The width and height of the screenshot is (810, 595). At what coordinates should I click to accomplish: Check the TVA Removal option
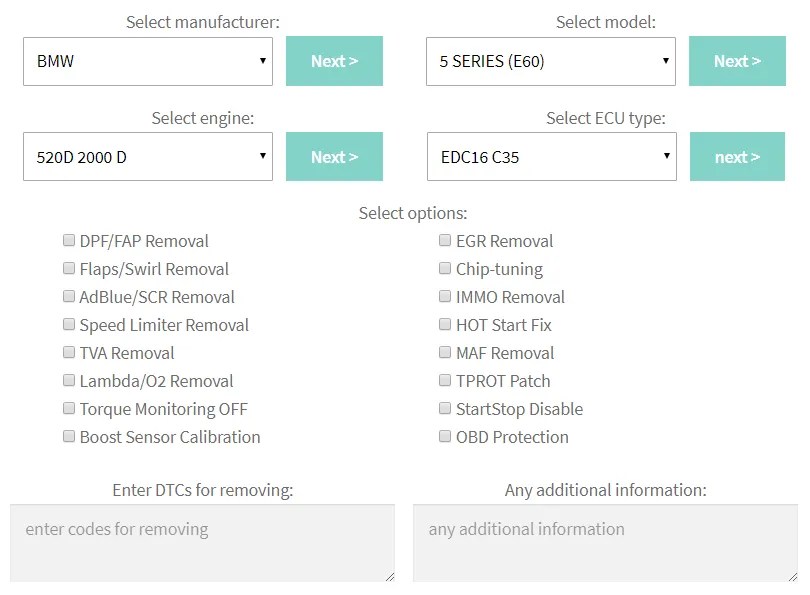[x=69, y=352]
